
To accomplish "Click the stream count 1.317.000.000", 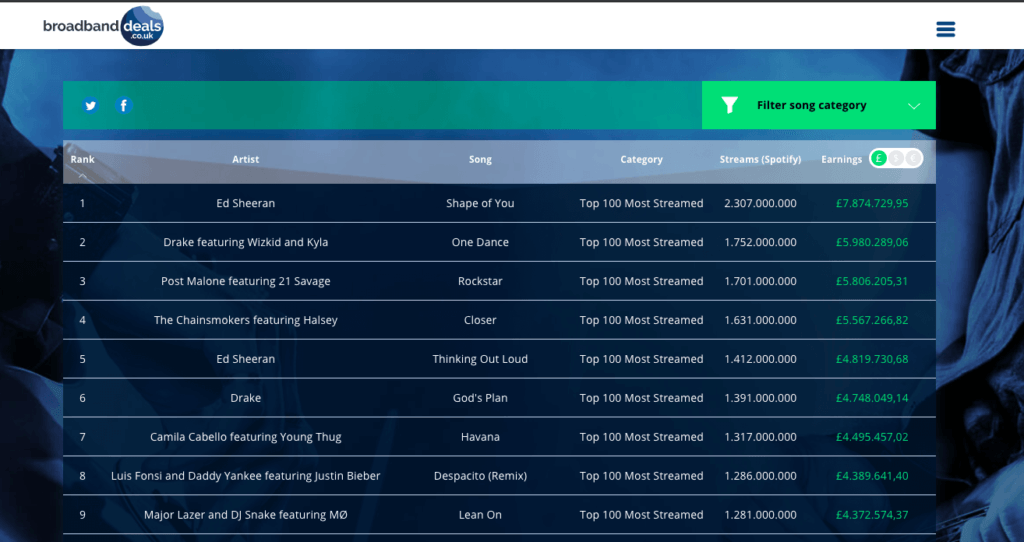I will pos(760,437).
